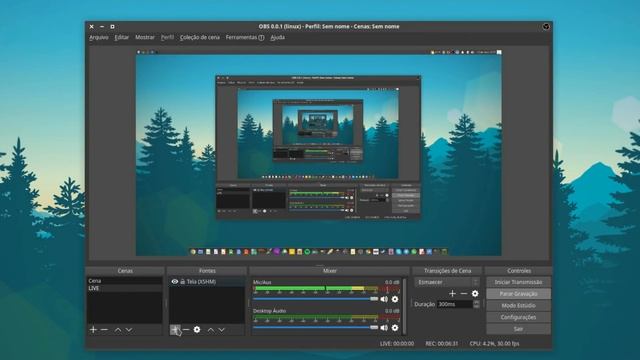Image resolution: width=640 pixels, height=360 pixels.
Task: Open transition properties gear
Action: (x=475, y=293)
